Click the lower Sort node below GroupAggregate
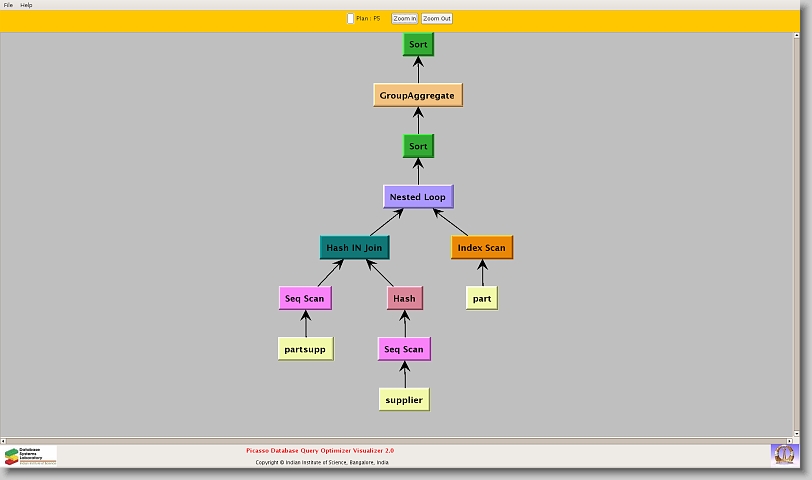 click(x=418, y=147)
